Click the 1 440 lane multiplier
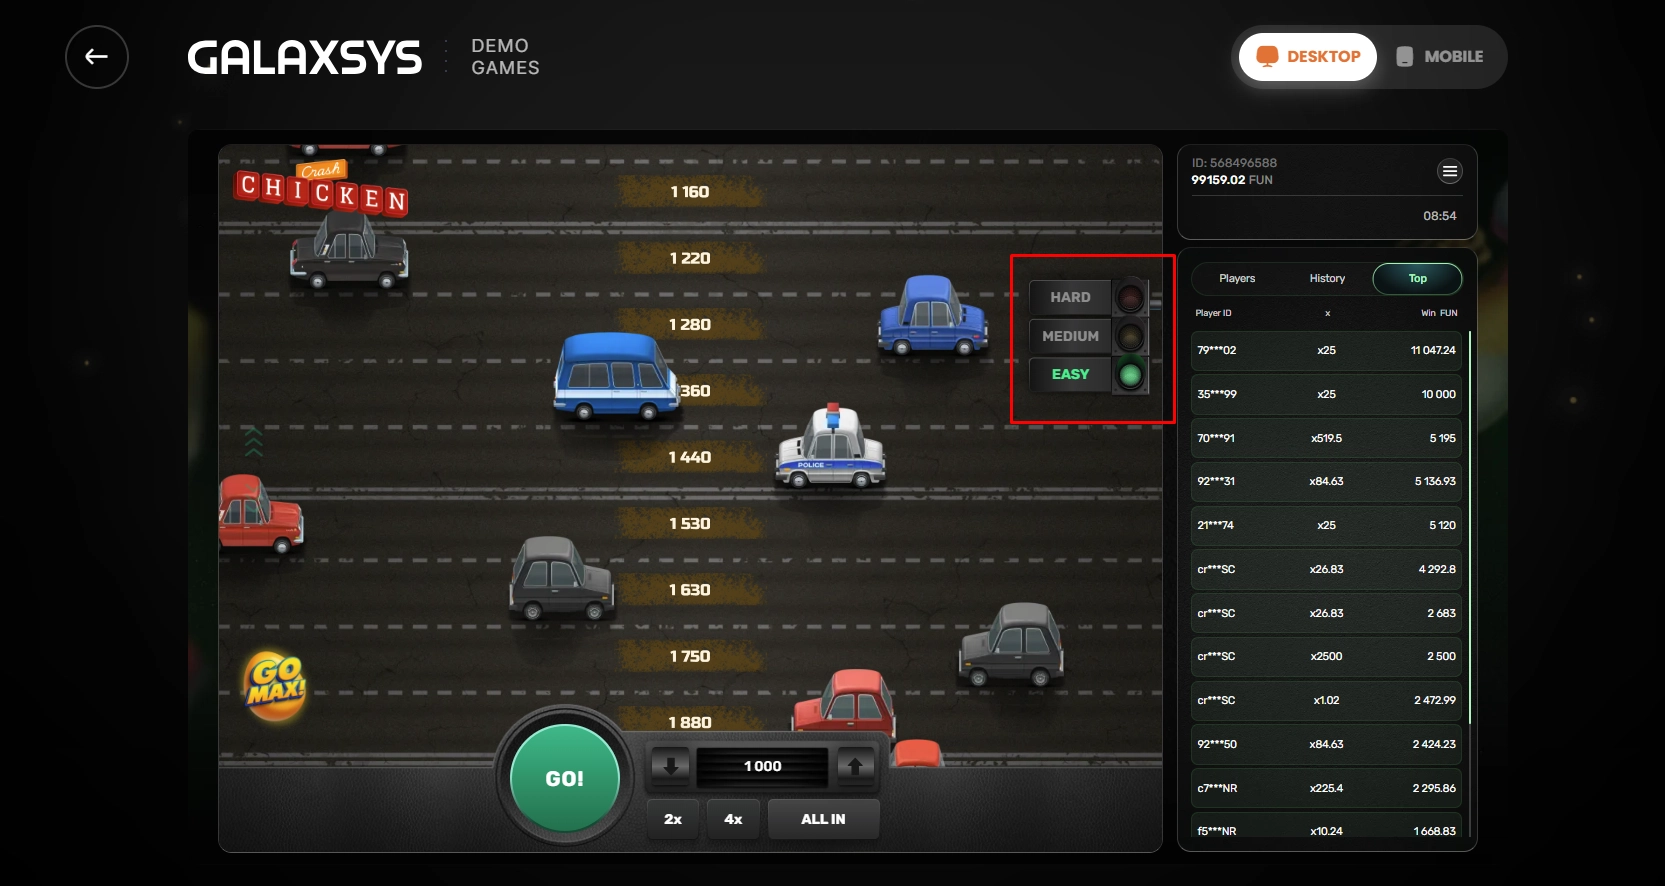 689,457
